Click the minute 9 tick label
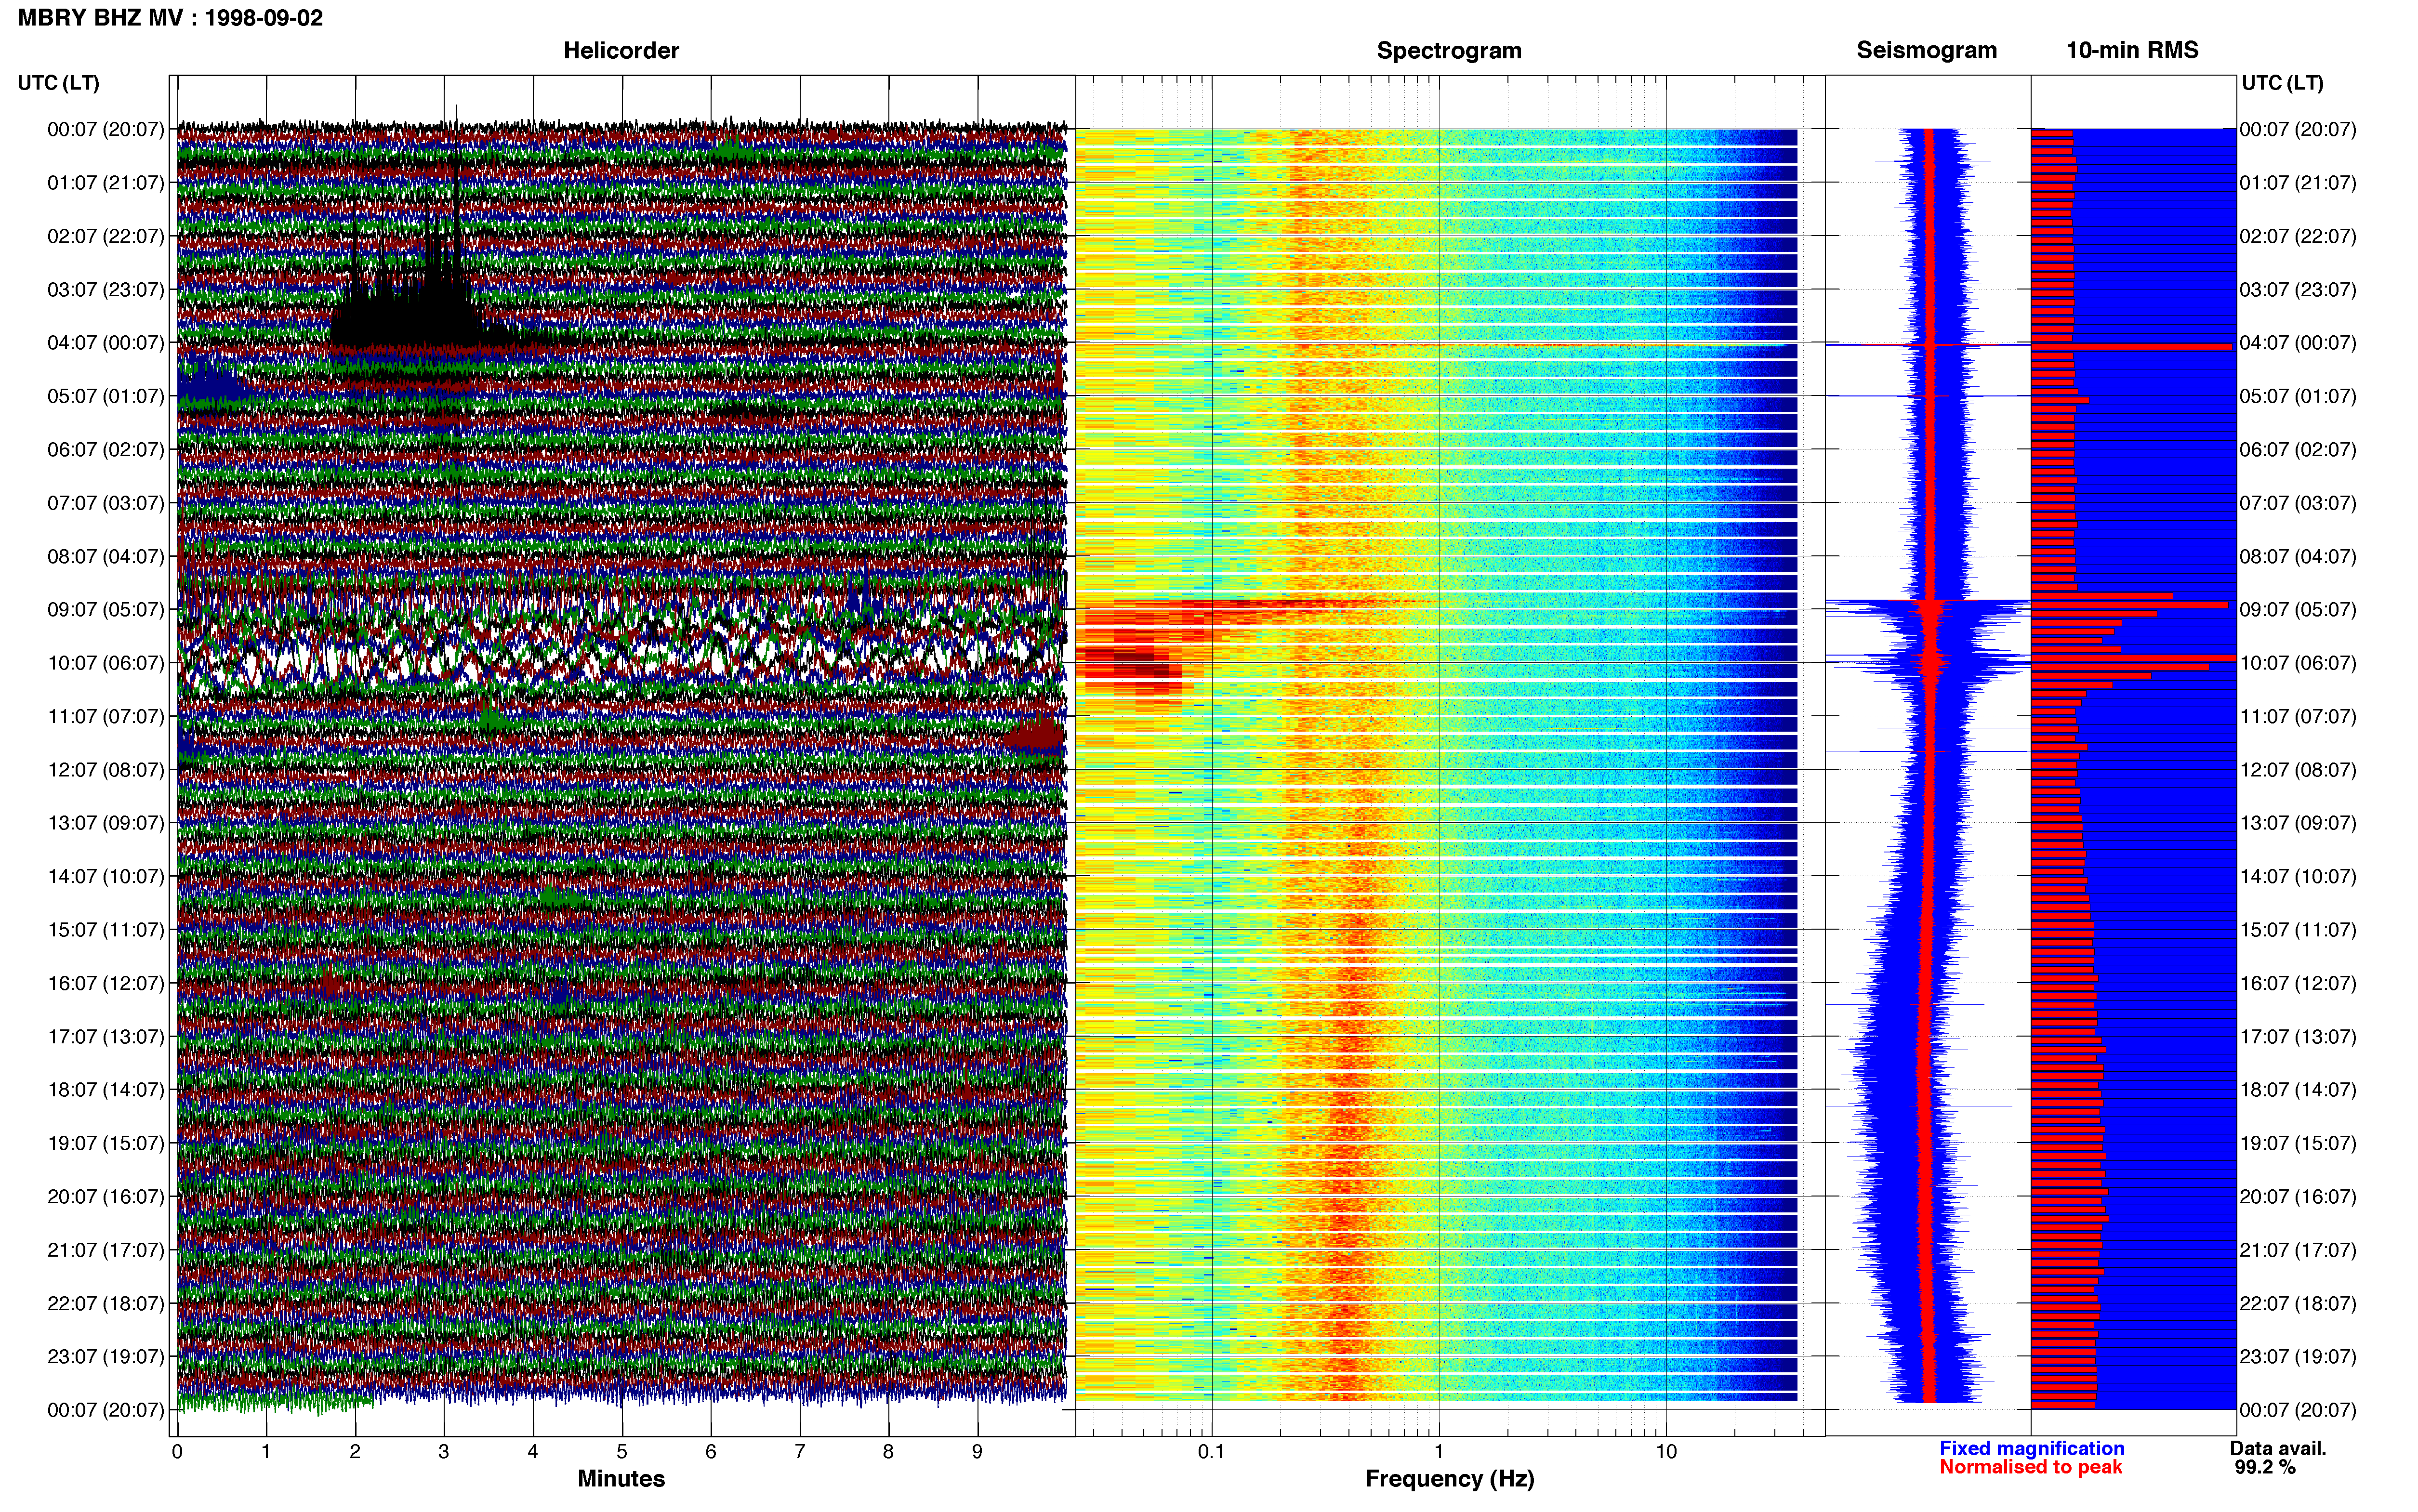2418x1512 pixels. coord(977,1452)
